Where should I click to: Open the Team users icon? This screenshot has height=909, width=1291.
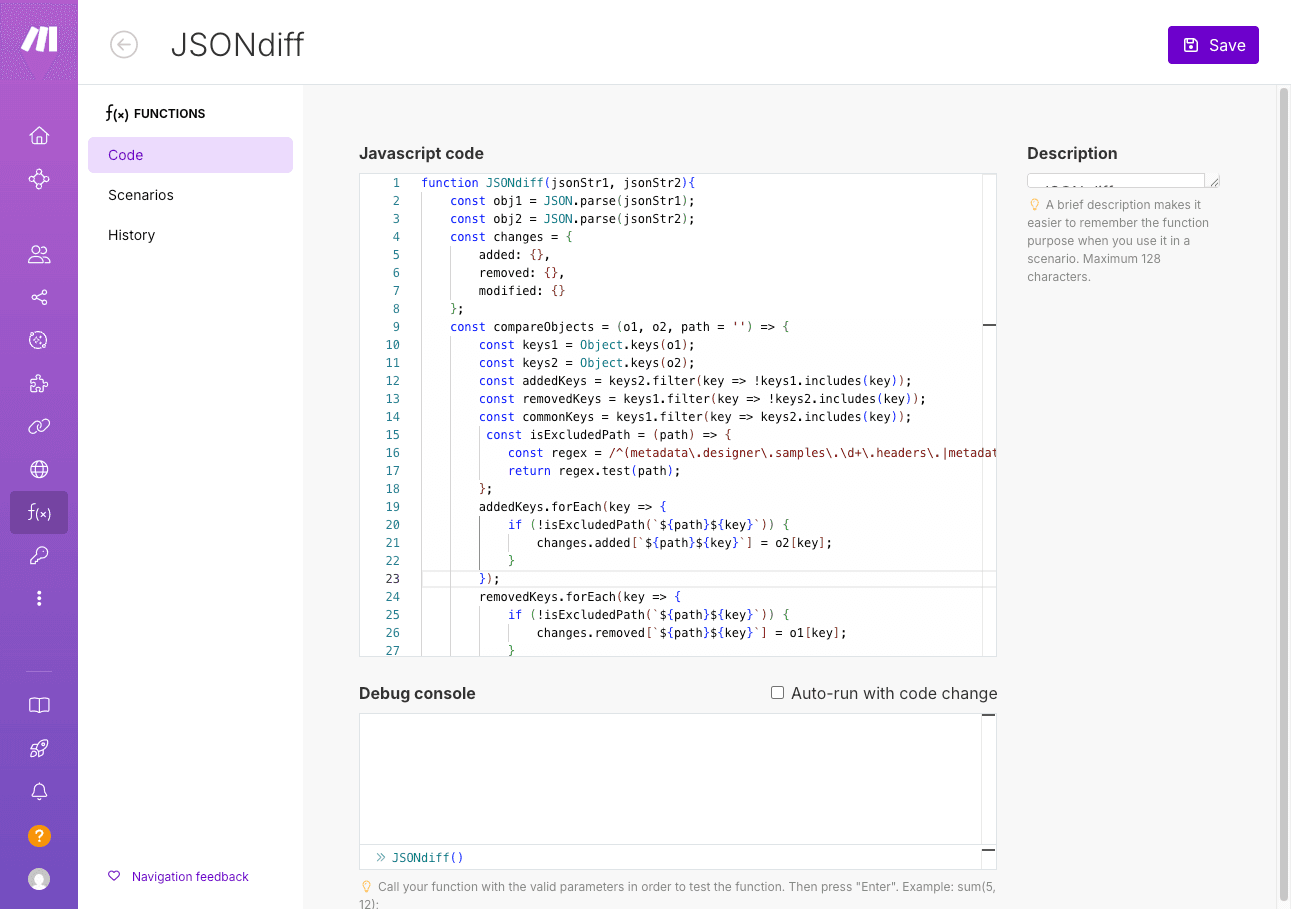[x=39, y=254]
